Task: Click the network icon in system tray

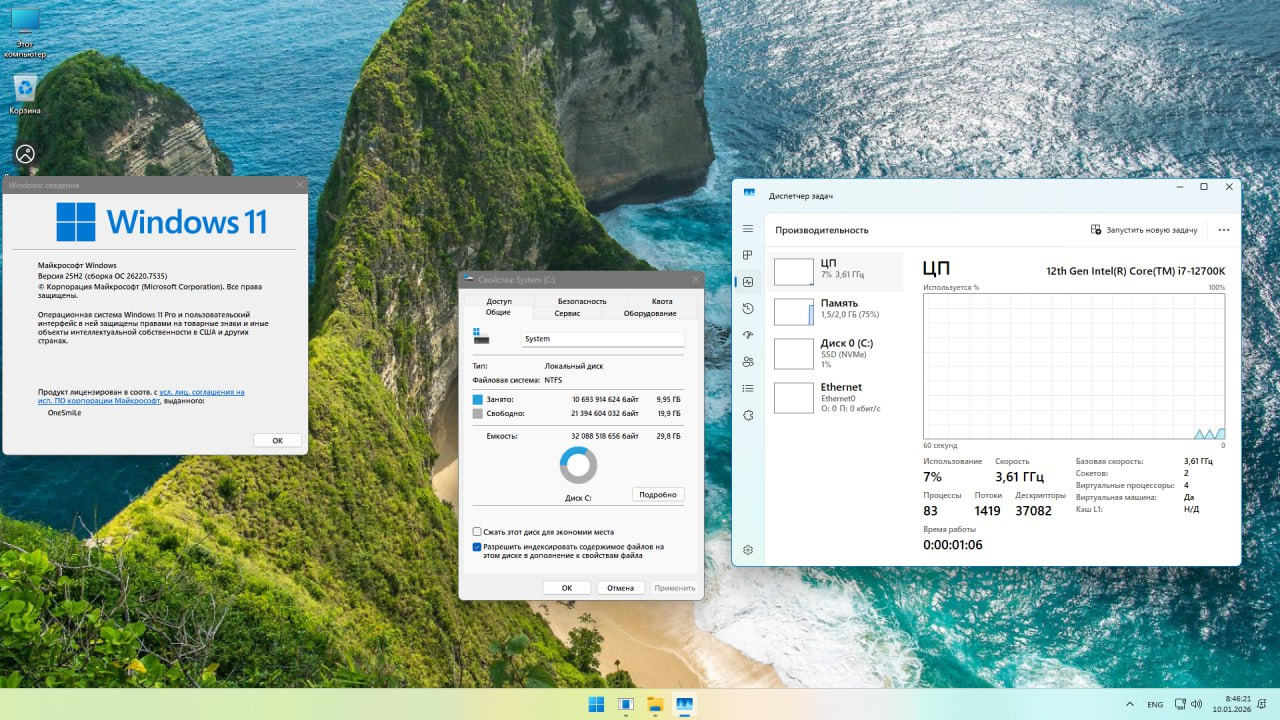Action: [x=1181, y=704]
